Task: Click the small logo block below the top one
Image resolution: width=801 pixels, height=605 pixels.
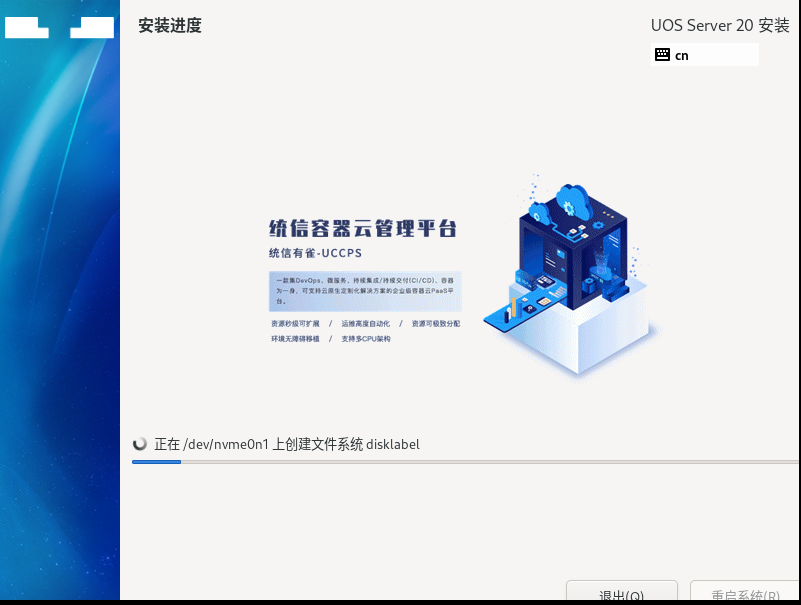Action: pyautogui.click(x=93, y=27)
